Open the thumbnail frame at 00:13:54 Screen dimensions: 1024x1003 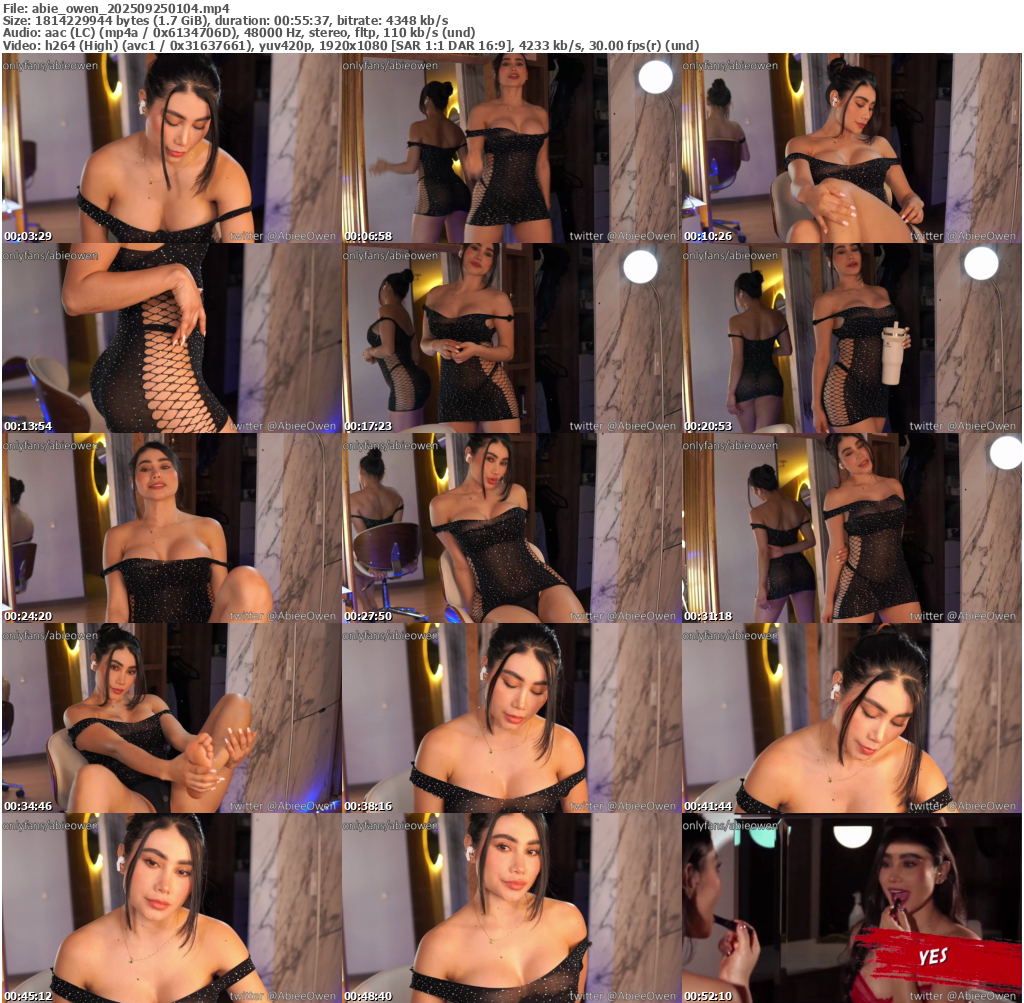(171, 338)
